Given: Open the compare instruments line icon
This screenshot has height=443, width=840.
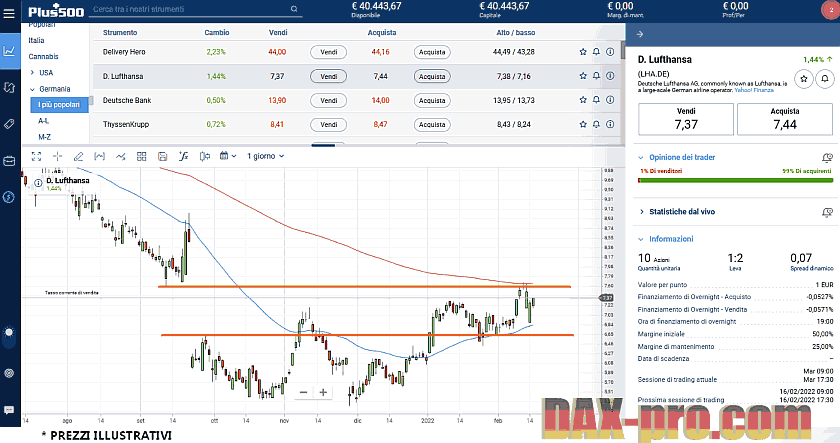Looking at the screenshot, I should [x=121, y=156].
